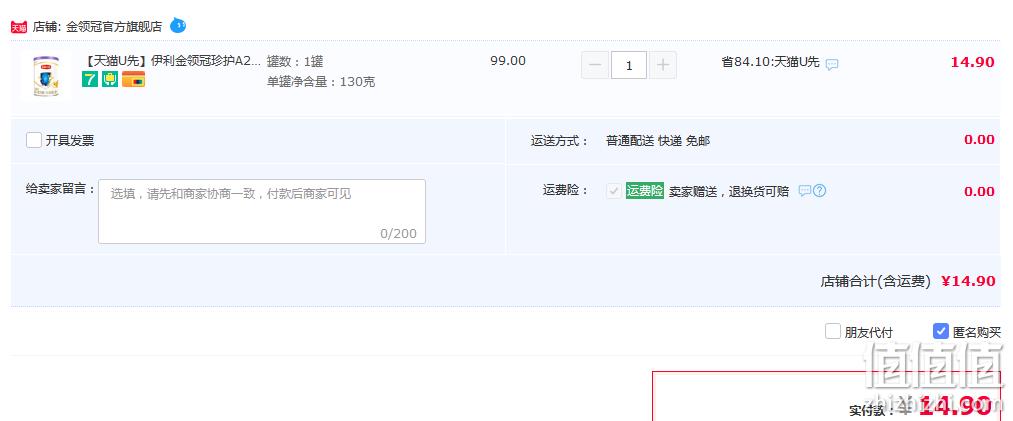The image size is (1013, 421).
Task: Click the unit price 99.00
Action: coord(508,61)
